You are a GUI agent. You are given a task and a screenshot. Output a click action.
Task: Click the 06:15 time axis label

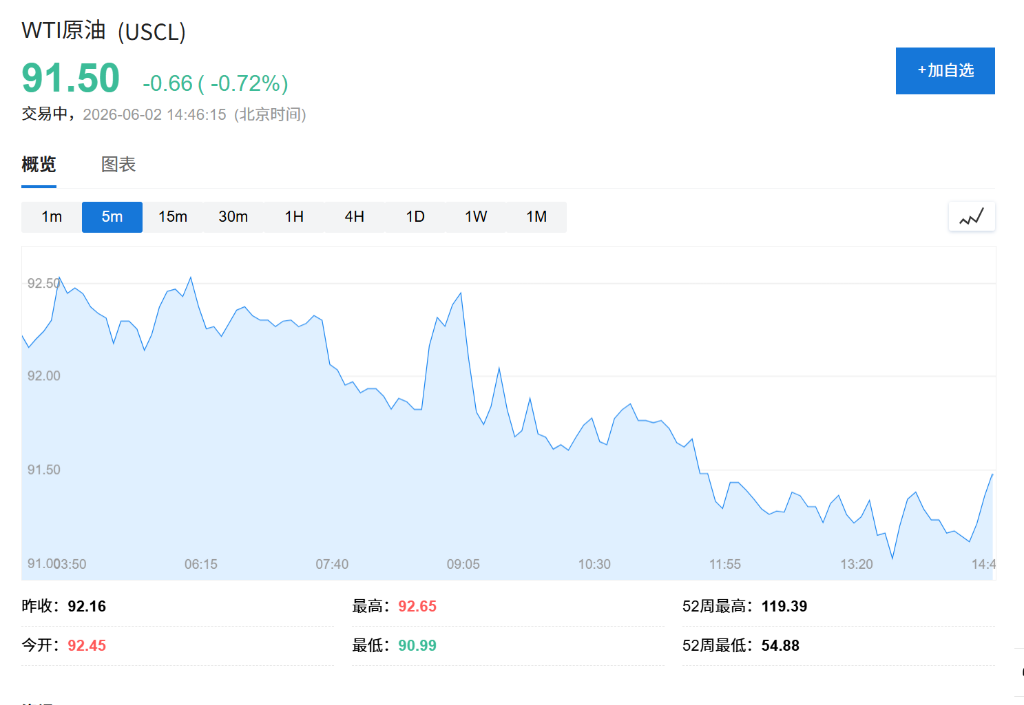pos(200,564)
